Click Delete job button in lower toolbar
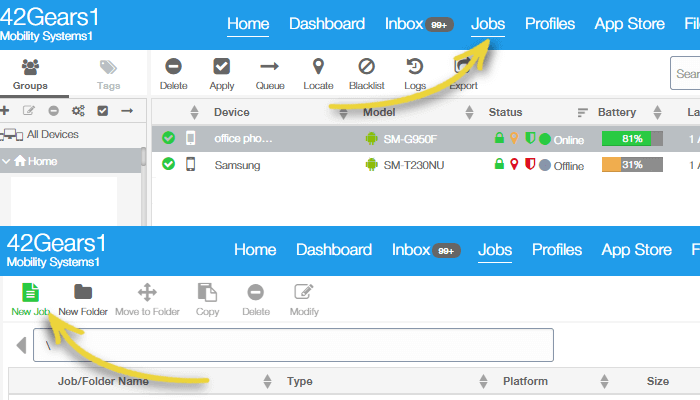This screenshot has width=700, height=400. click(256, 300)
